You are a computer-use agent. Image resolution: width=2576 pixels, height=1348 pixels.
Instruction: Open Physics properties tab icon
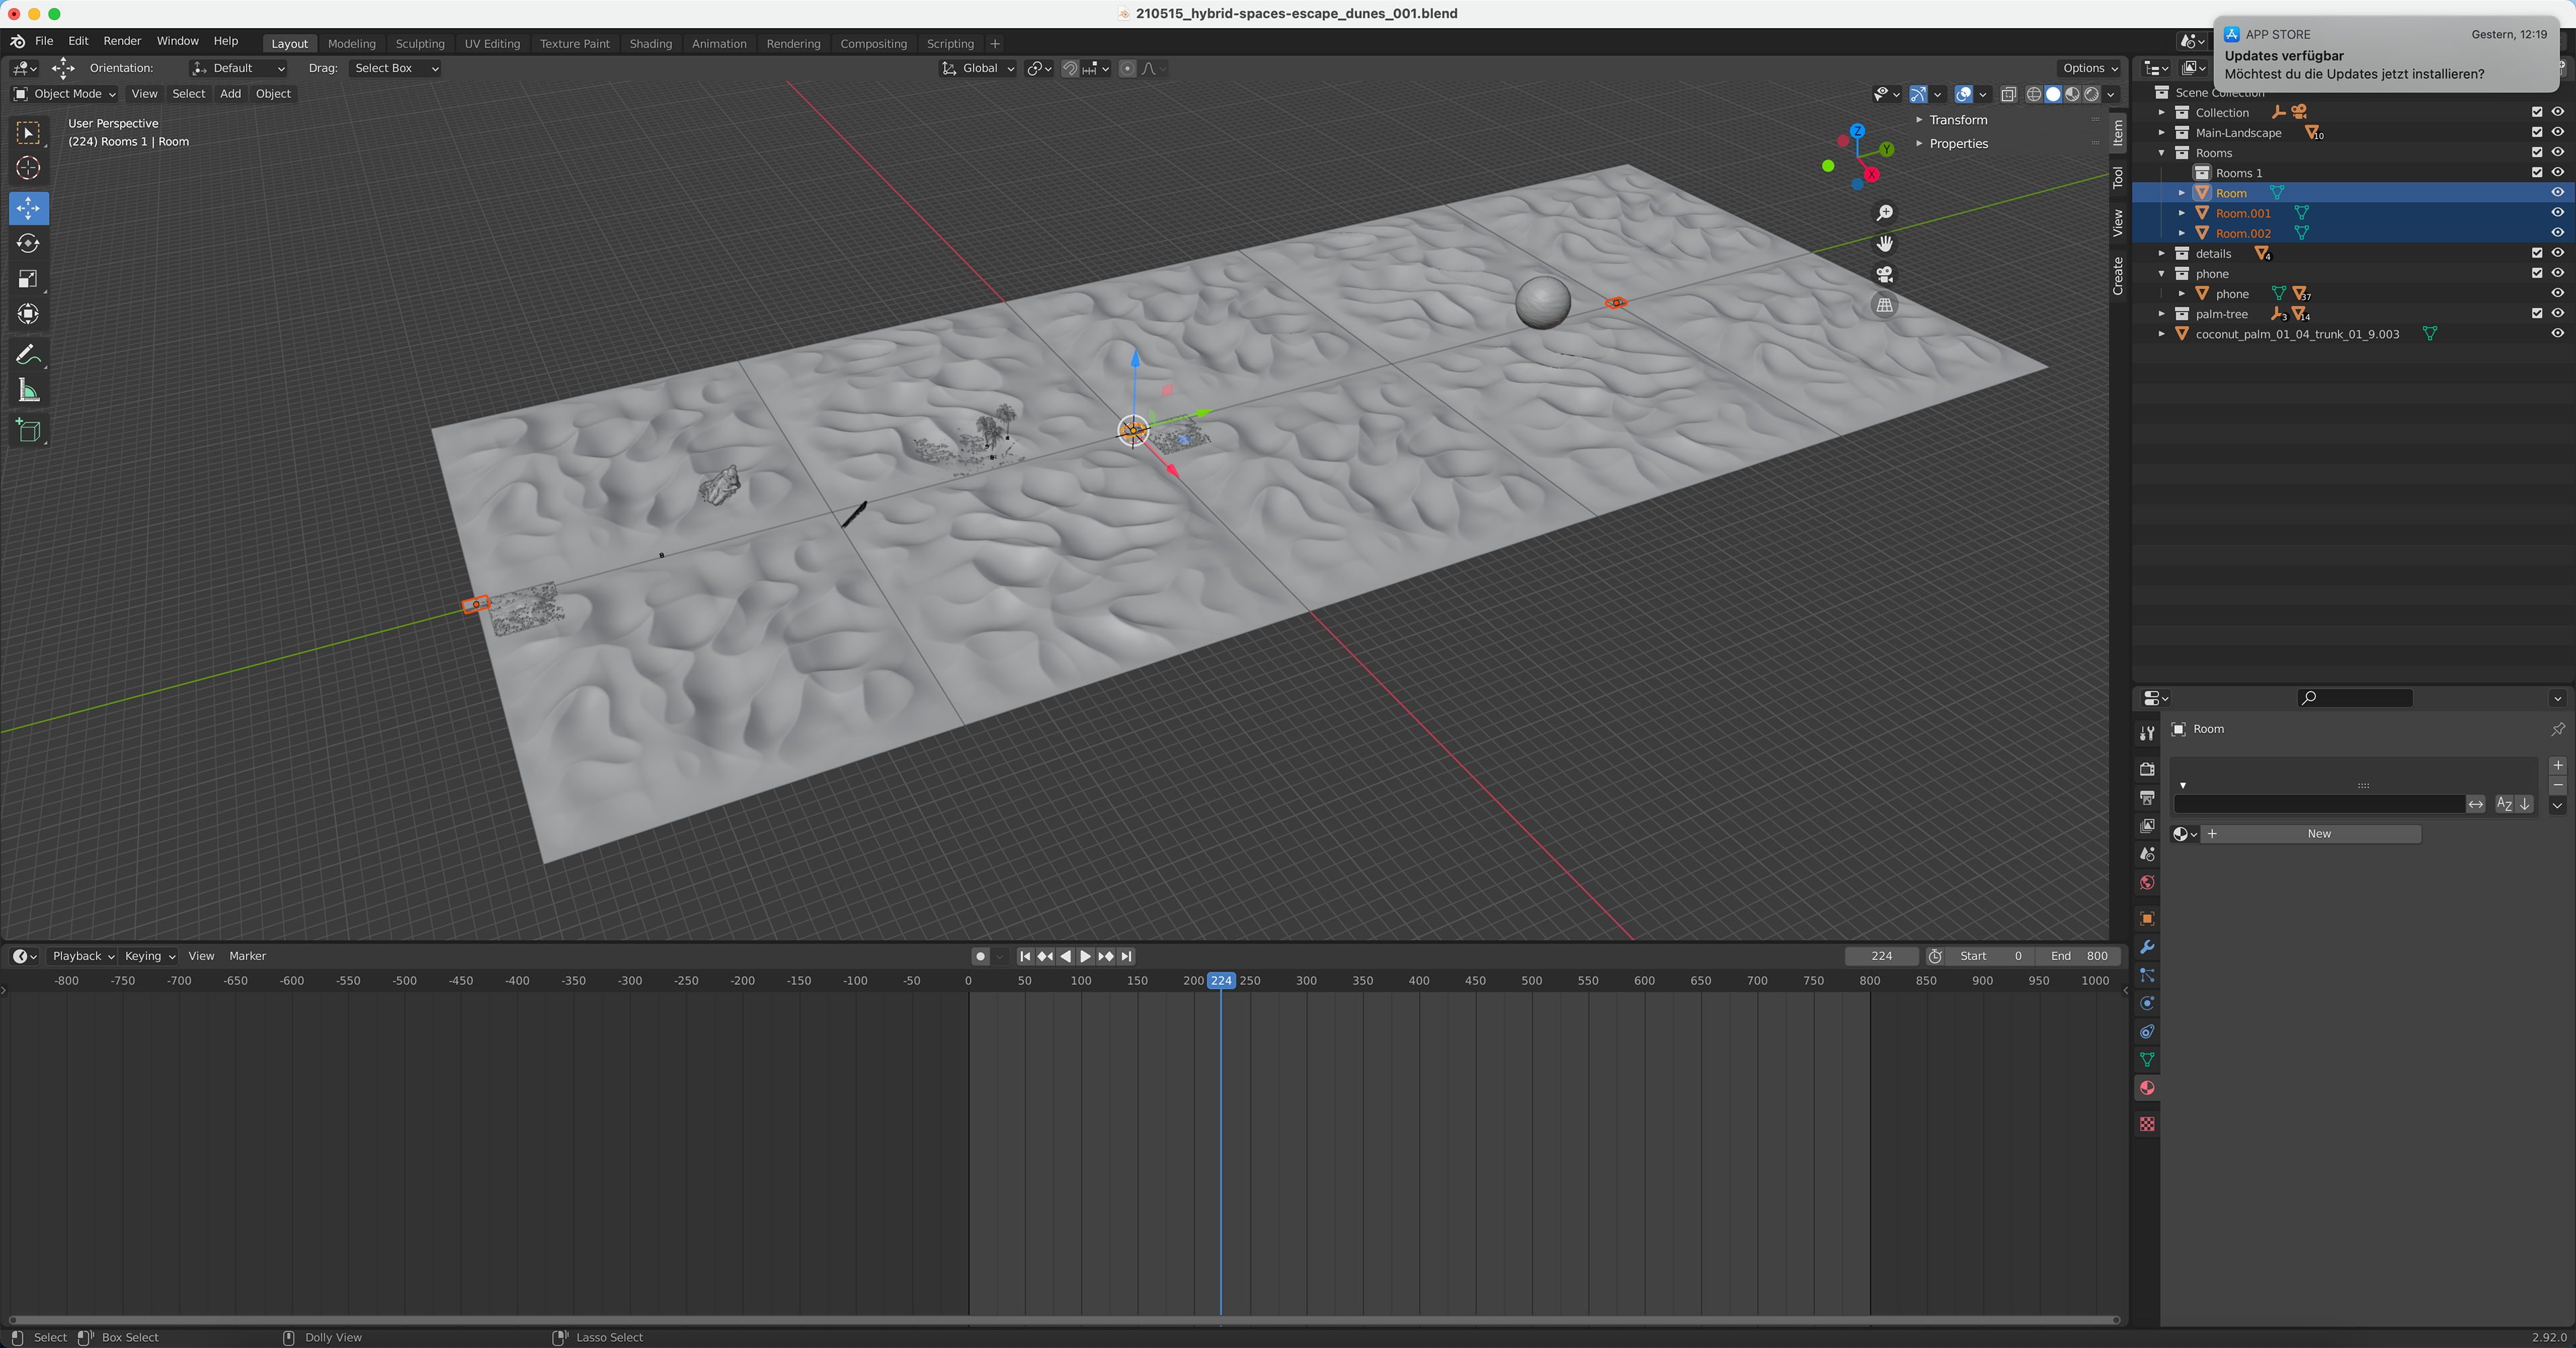2146,1003
